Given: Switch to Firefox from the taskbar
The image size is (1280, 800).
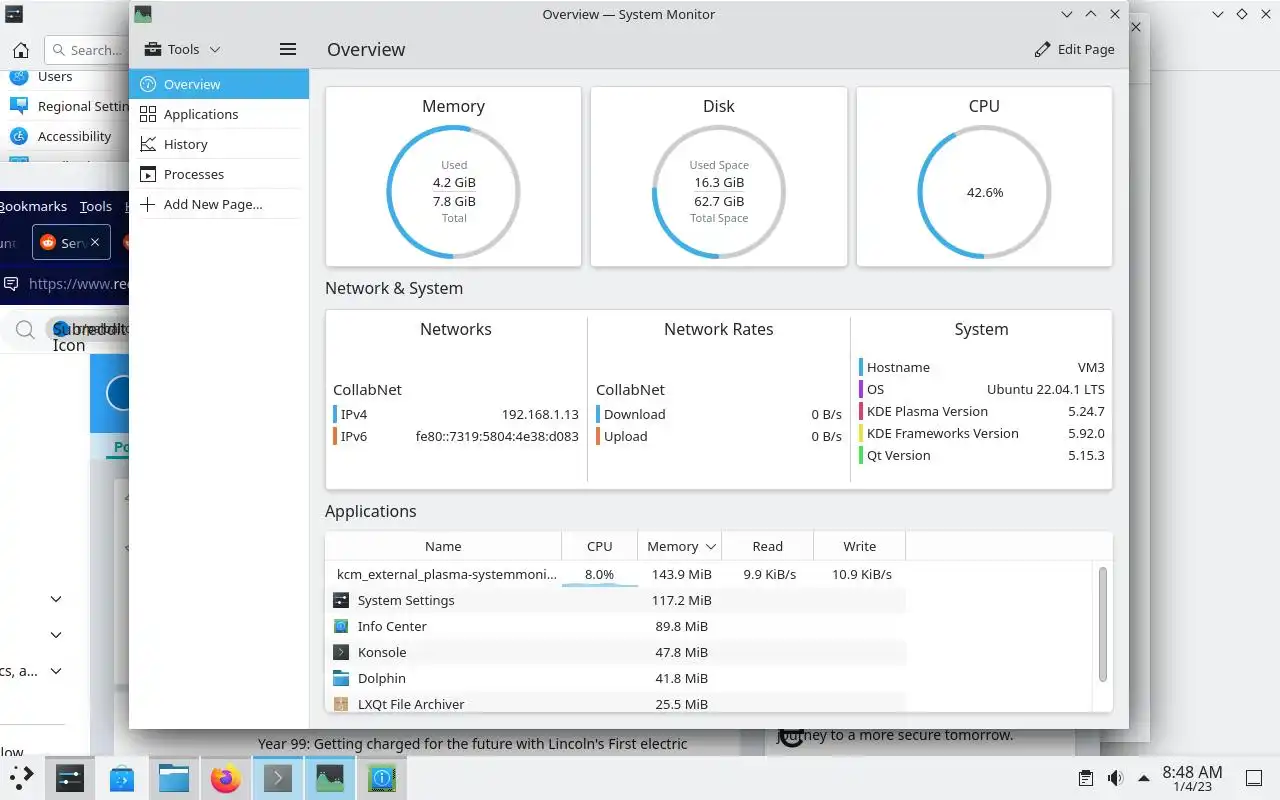Looking at the screenshot, I should 226,778.
